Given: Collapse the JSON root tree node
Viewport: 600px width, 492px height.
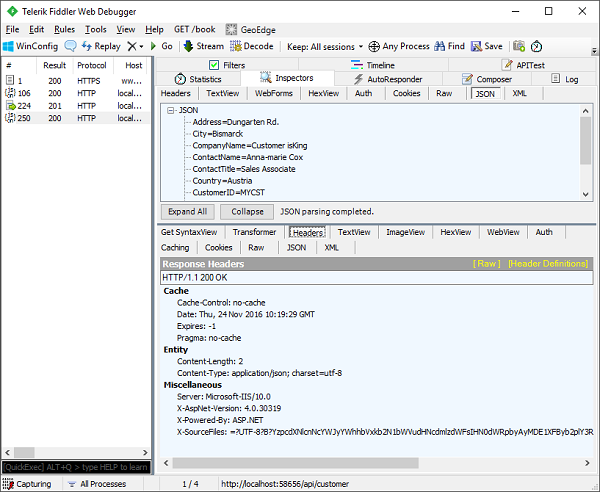Looking at the screenshot, I should (x=170, y=111).
